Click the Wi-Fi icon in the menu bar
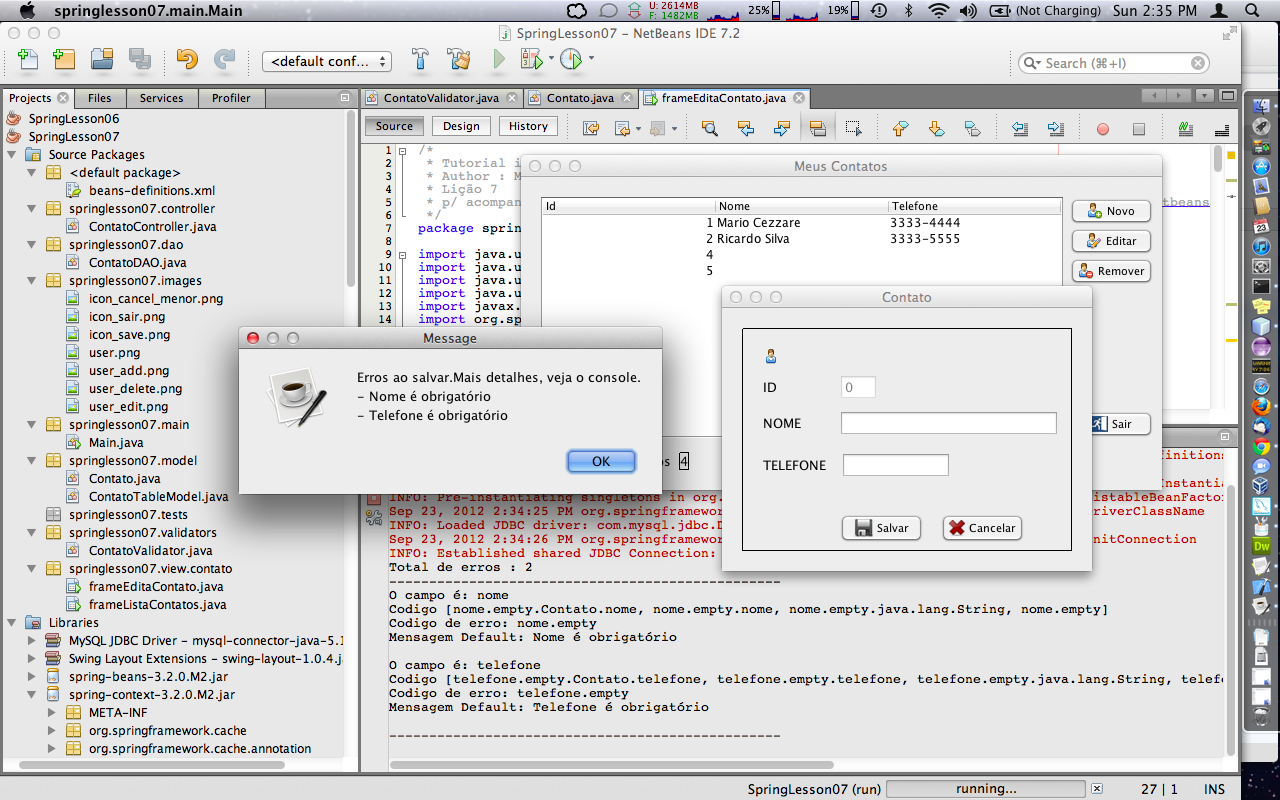The image size is (1280, 800). click(938, 10)
